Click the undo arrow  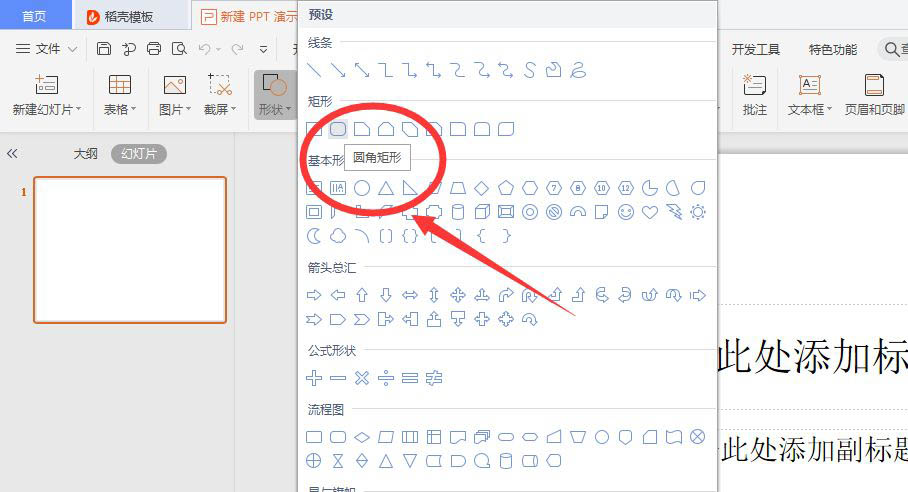pos(204,49)
